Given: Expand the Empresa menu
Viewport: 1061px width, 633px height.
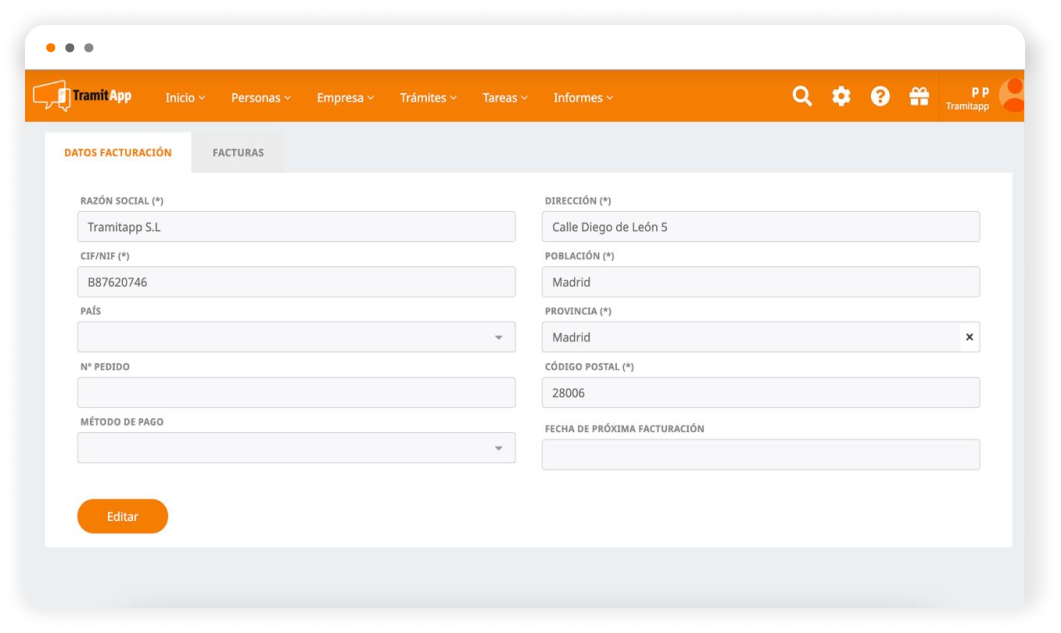Looking at the screenshot, I should click(x=345, y=98).
